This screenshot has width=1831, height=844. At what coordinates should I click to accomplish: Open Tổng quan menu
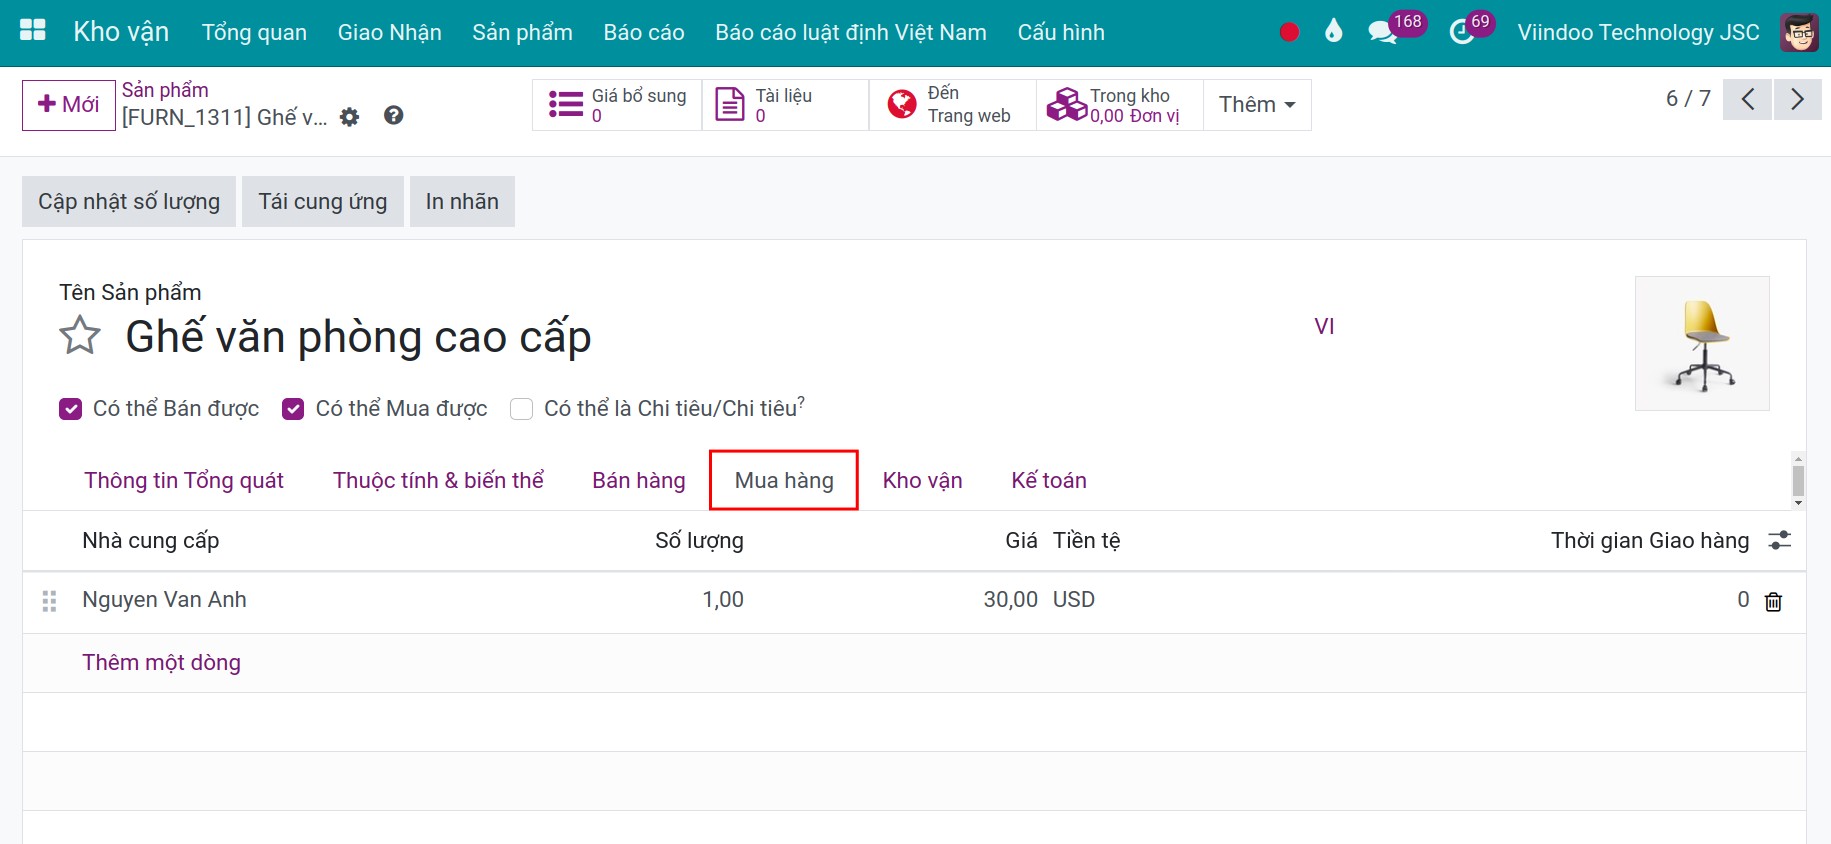254,32
